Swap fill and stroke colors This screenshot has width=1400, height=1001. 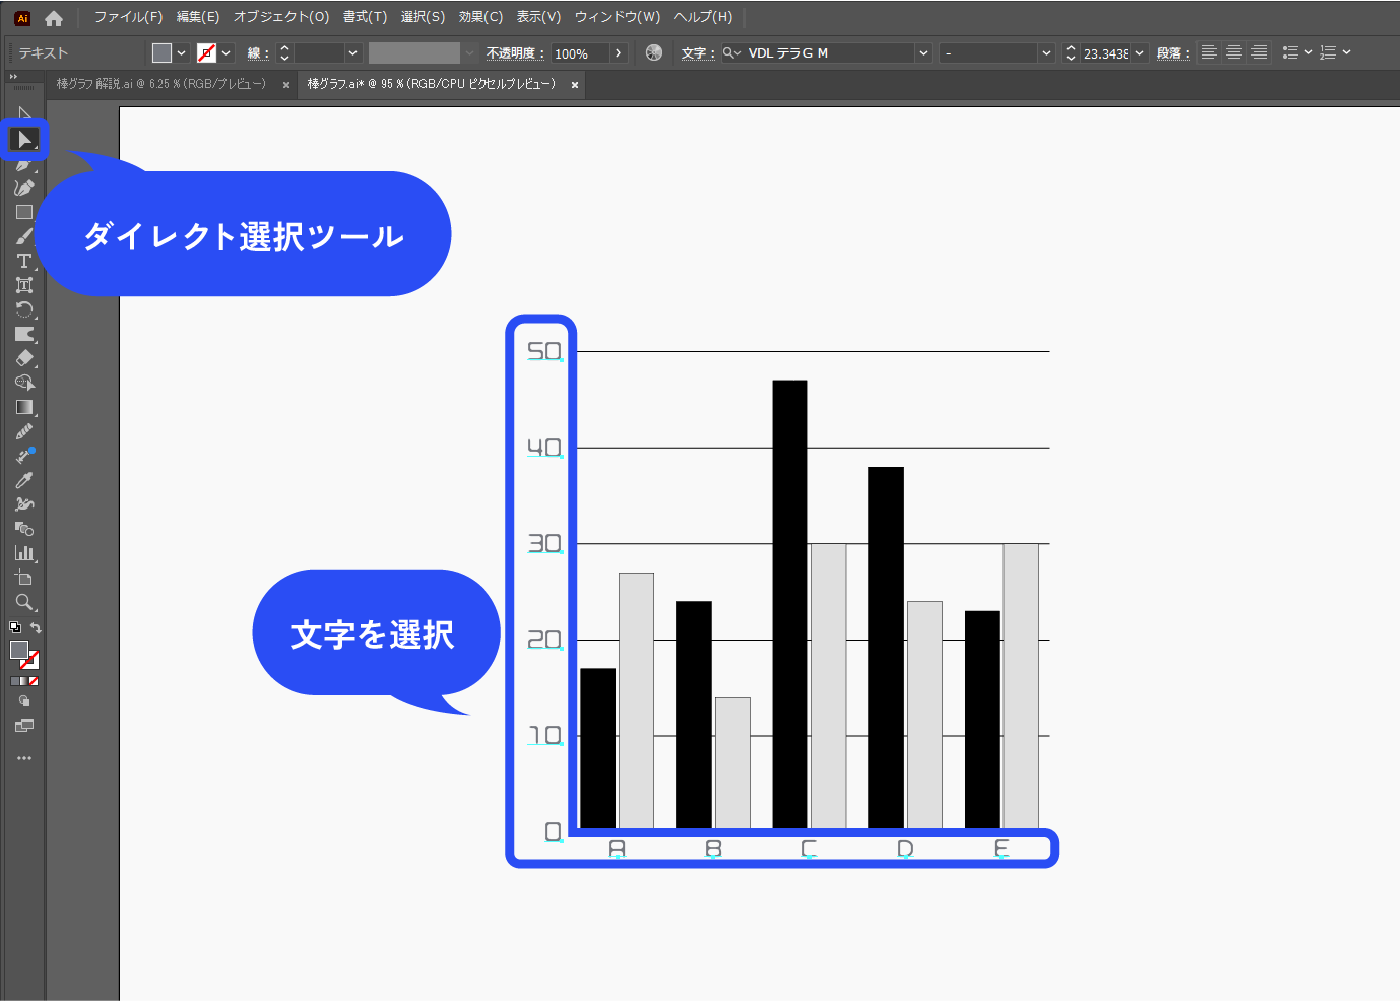click(x=36, y=628)
